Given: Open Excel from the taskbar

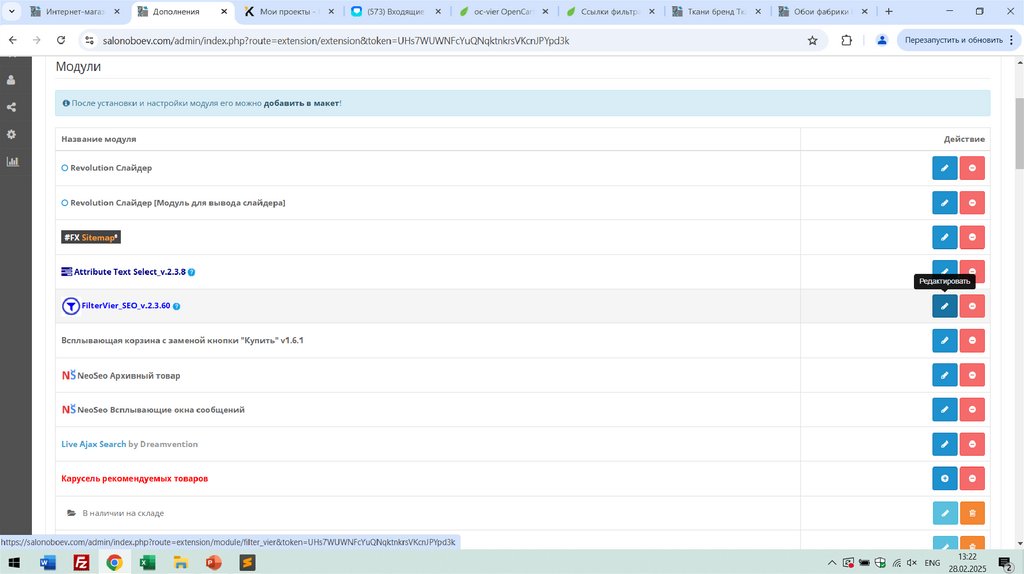Looking at the screenshot, I should point(147,562).
